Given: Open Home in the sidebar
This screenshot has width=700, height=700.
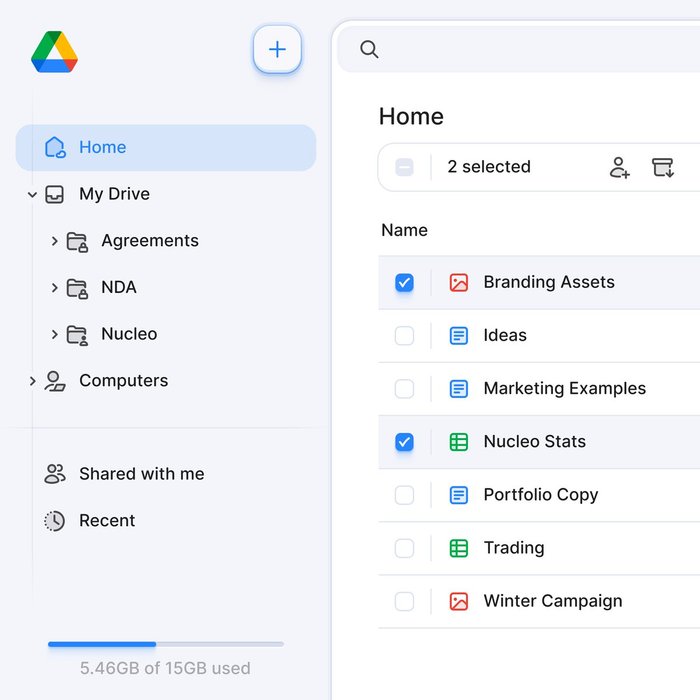Looking at the screenshot, I should click(166, 147).
